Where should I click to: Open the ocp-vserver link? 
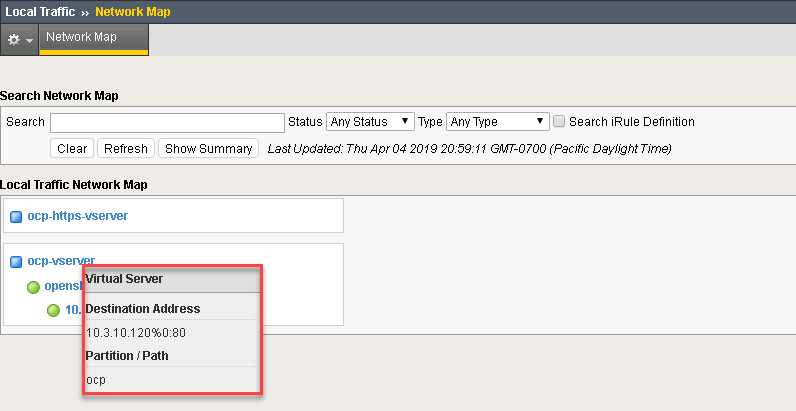click(x=61, y=260)
